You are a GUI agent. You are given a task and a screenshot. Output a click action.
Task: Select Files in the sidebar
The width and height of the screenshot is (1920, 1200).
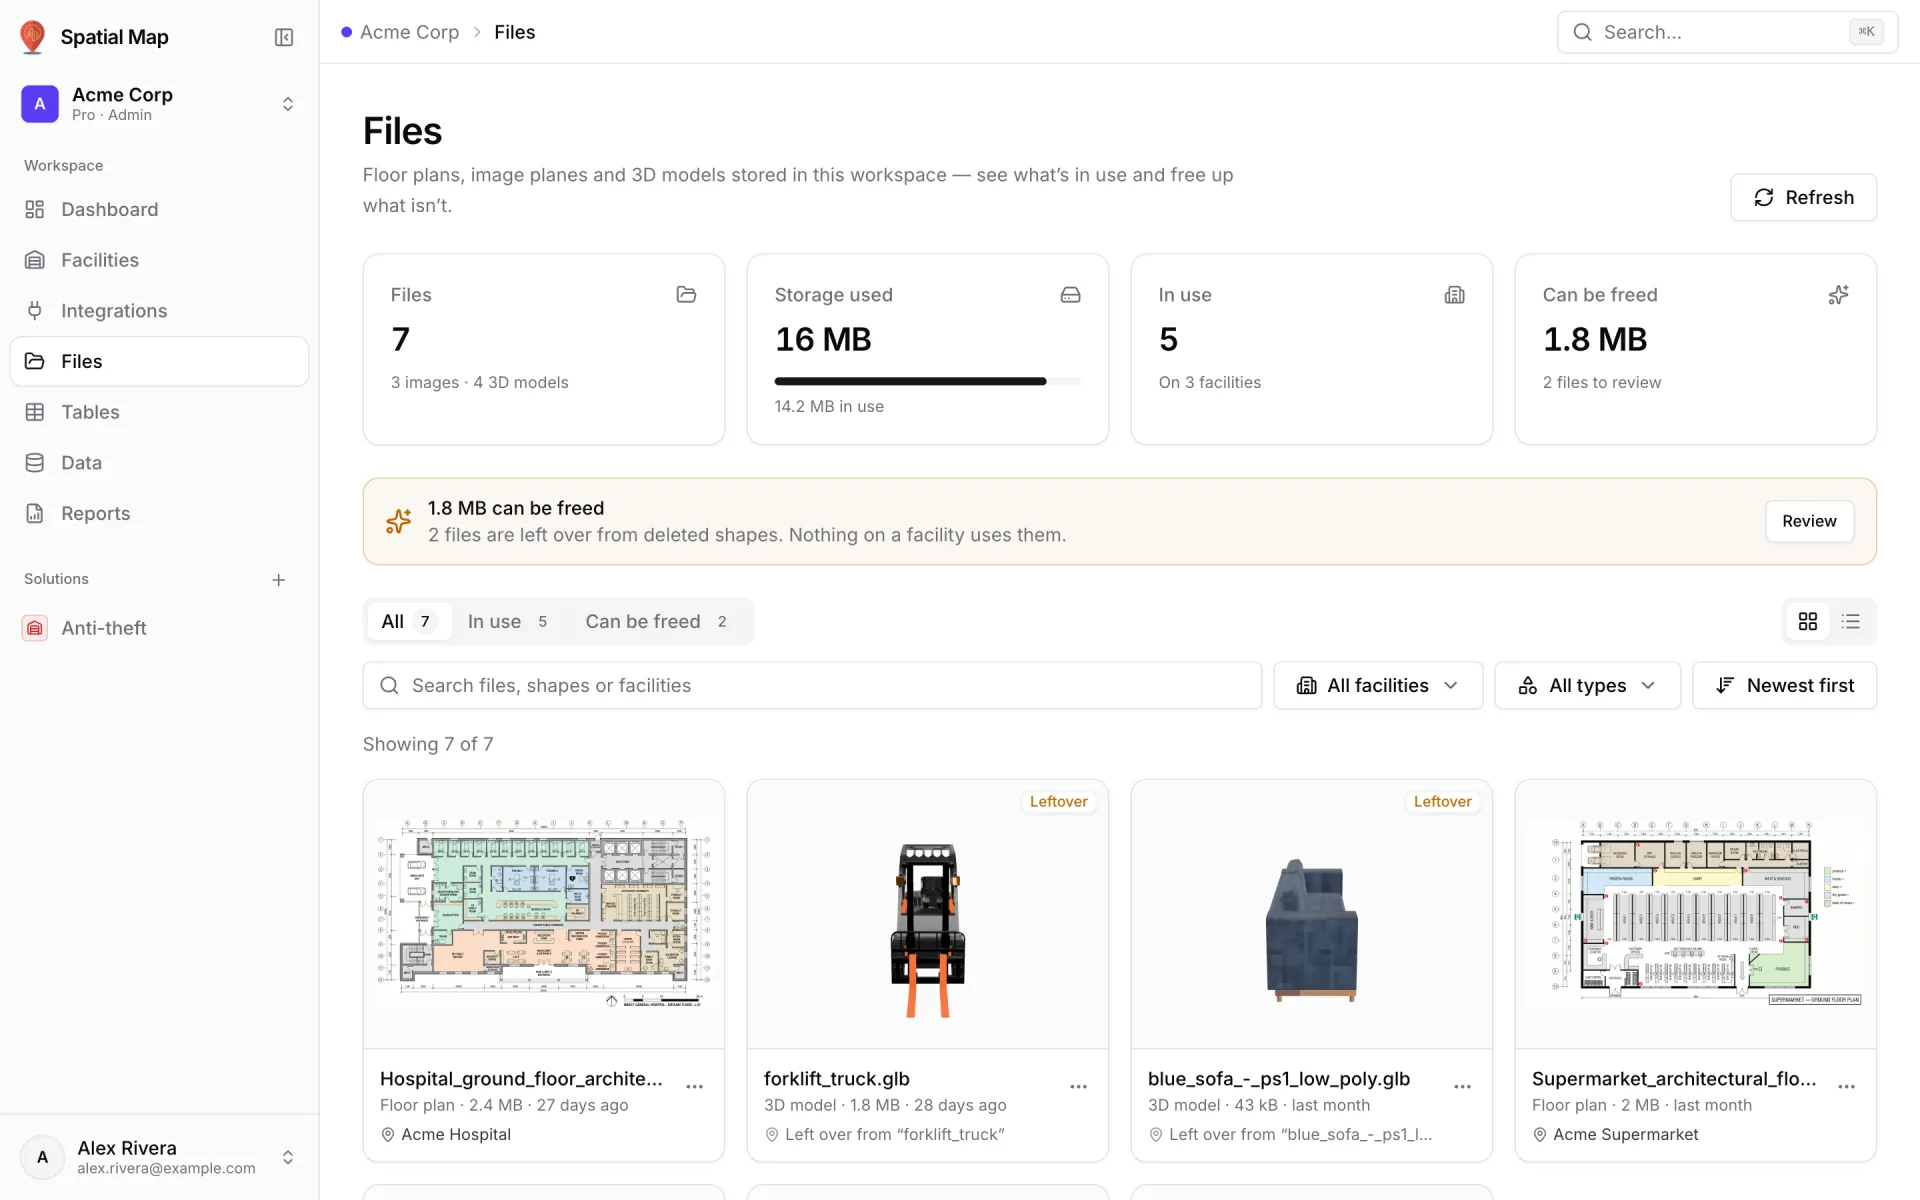coord(159,361)
